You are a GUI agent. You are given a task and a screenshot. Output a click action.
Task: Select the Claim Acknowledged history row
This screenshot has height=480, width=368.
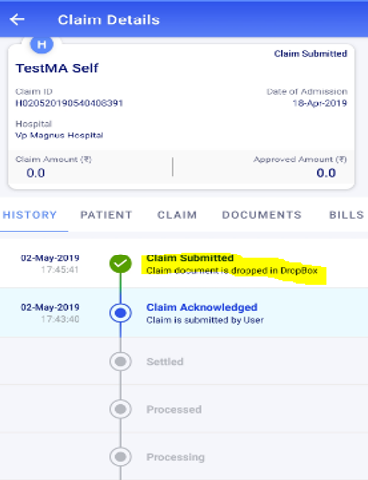(x=184, y=313)
